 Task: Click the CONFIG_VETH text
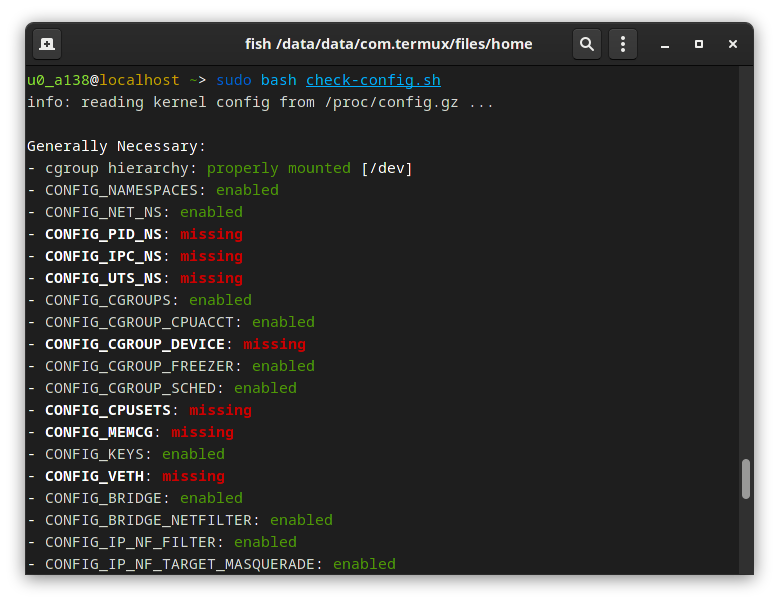click(94, 476)
